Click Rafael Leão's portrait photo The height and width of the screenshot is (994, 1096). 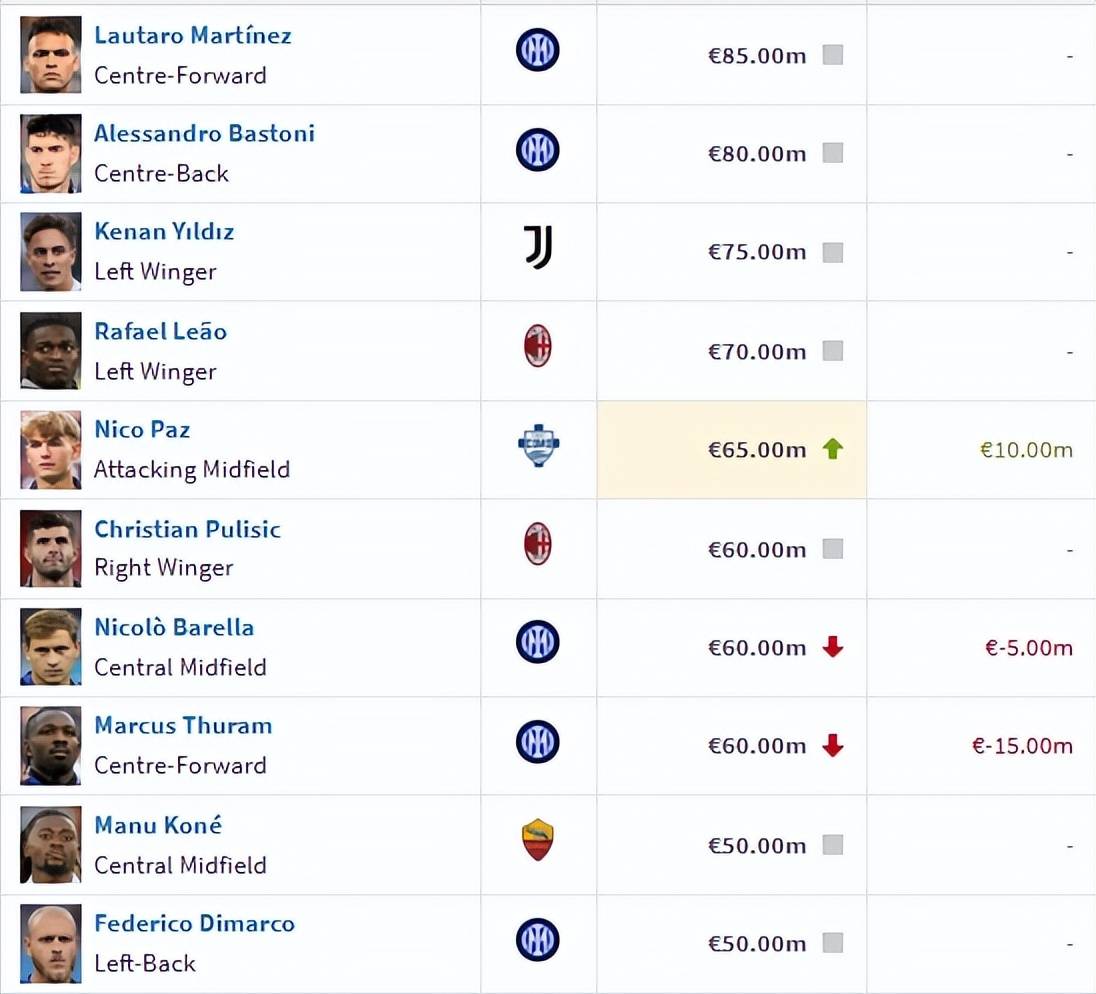tap(50, 351)
